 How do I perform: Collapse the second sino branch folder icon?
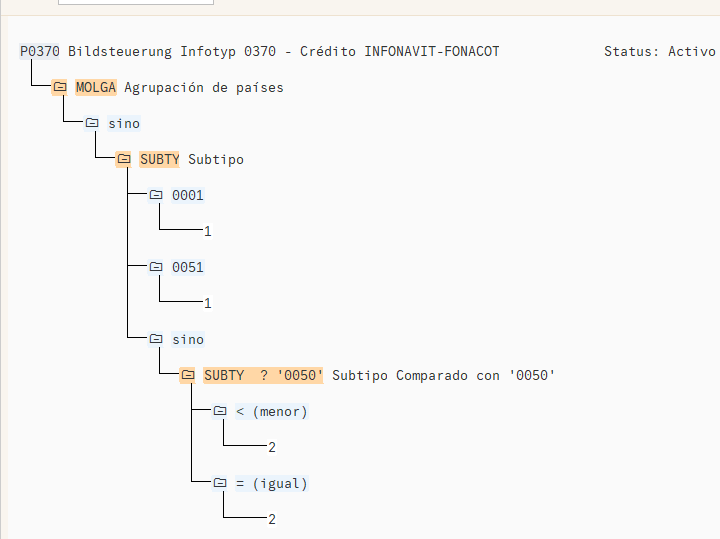(156, 339)
